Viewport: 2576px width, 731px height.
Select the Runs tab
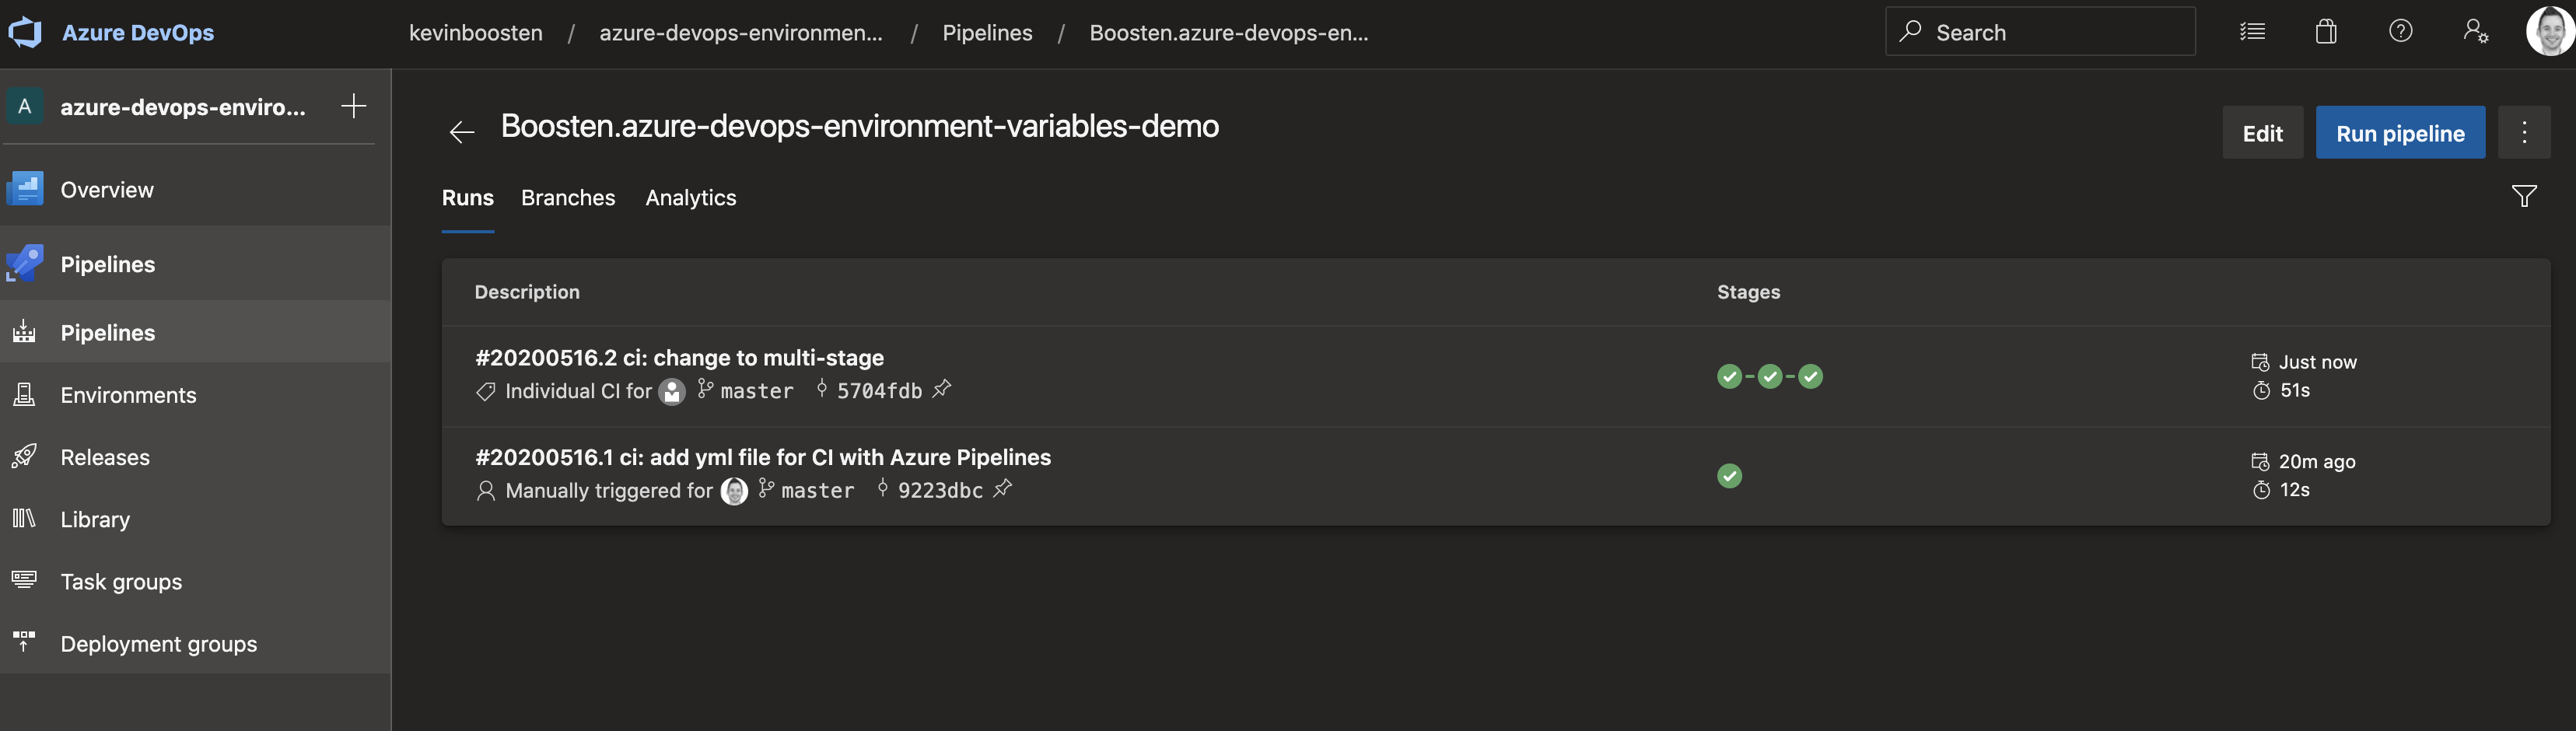(x=468, y=198)
